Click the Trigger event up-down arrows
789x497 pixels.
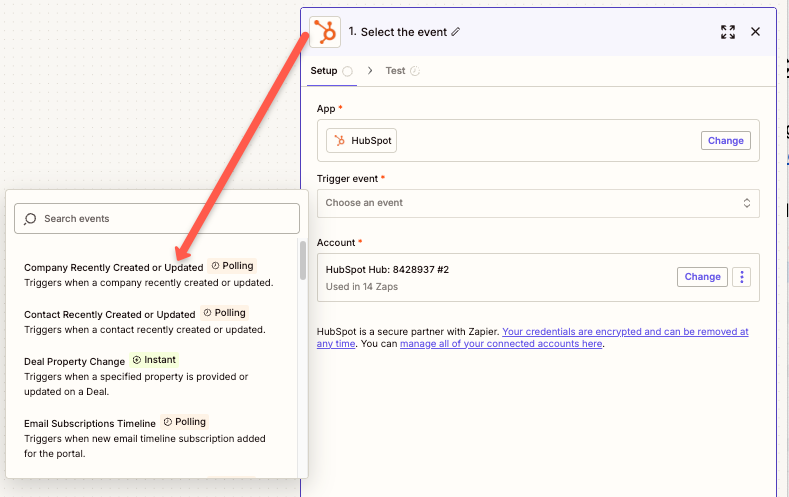tap(747, 203)
